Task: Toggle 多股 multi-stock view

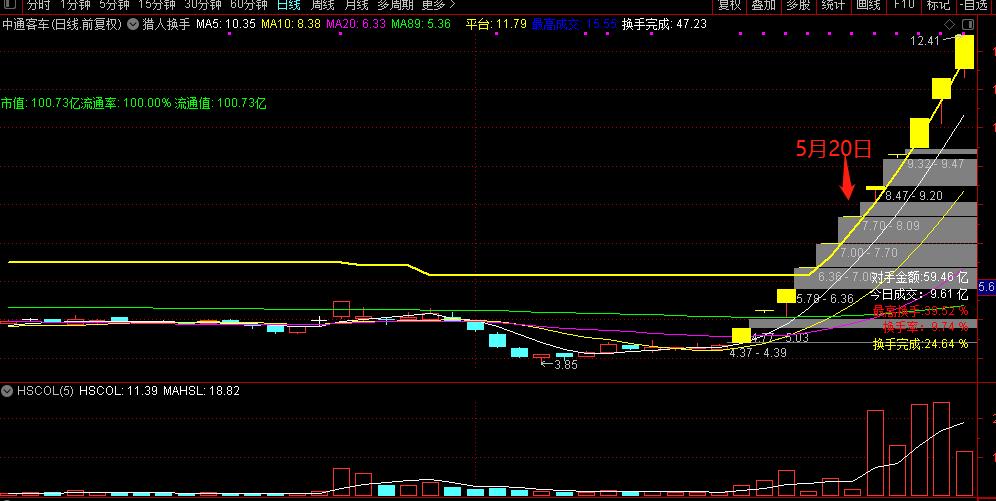Action: 797,5
